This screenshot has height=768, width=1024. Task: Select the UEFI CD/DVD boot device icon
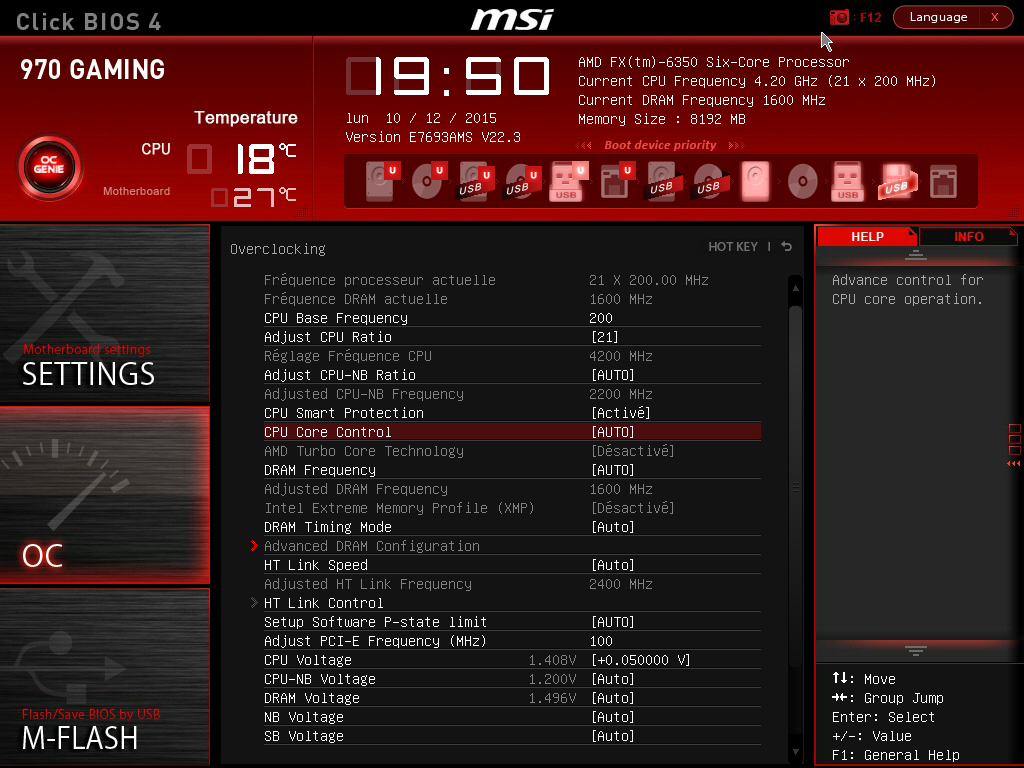pos(429,180)
